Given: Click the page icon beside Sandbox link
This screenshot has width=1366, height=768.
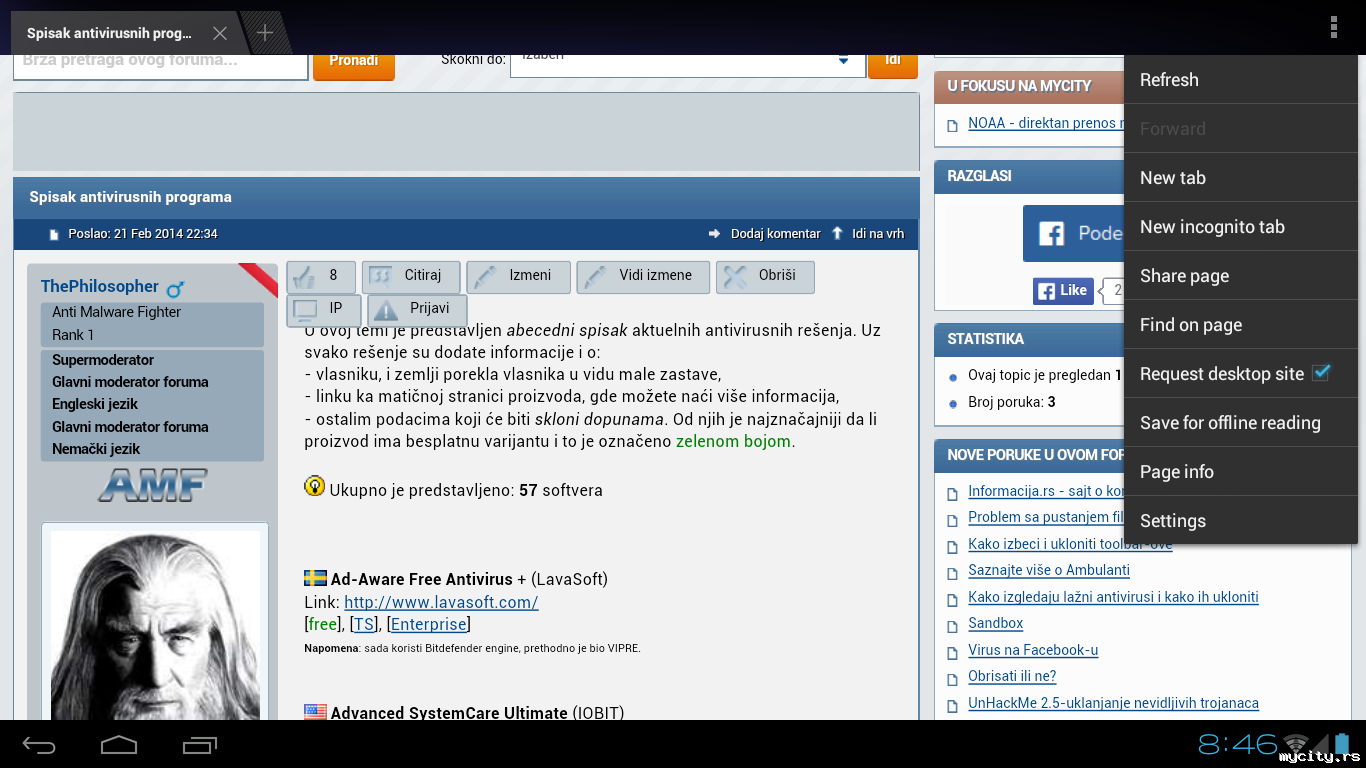Looking at the screenshot, I should tap(952, 625).
